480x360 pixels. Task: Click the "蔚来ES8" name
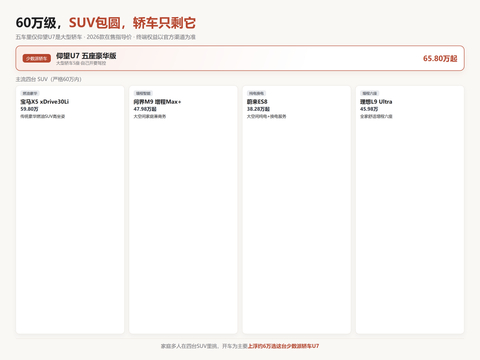[x=257, y=102]
